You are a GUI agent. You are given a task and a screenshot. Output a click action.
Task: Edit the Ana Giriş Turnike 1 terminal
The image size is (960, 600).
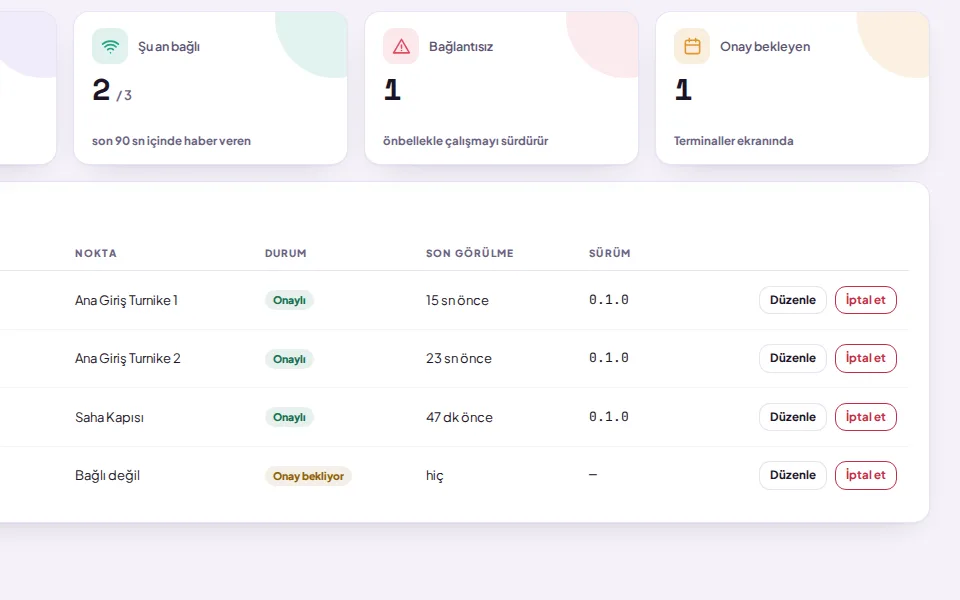(x=793, y=300)
